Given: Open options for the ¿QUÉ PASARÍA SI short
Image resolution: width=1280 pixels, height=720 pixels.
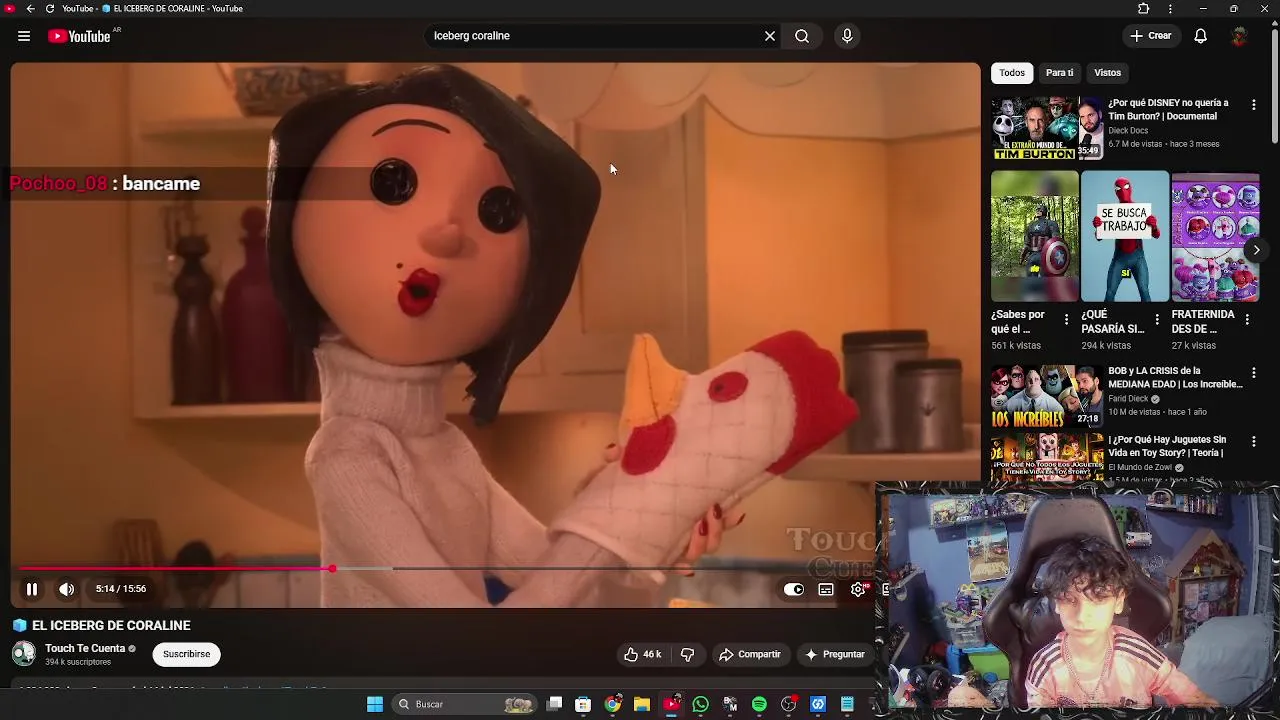Looking at the screenshot, I should pyautogui.click(x=1157, y=320).
